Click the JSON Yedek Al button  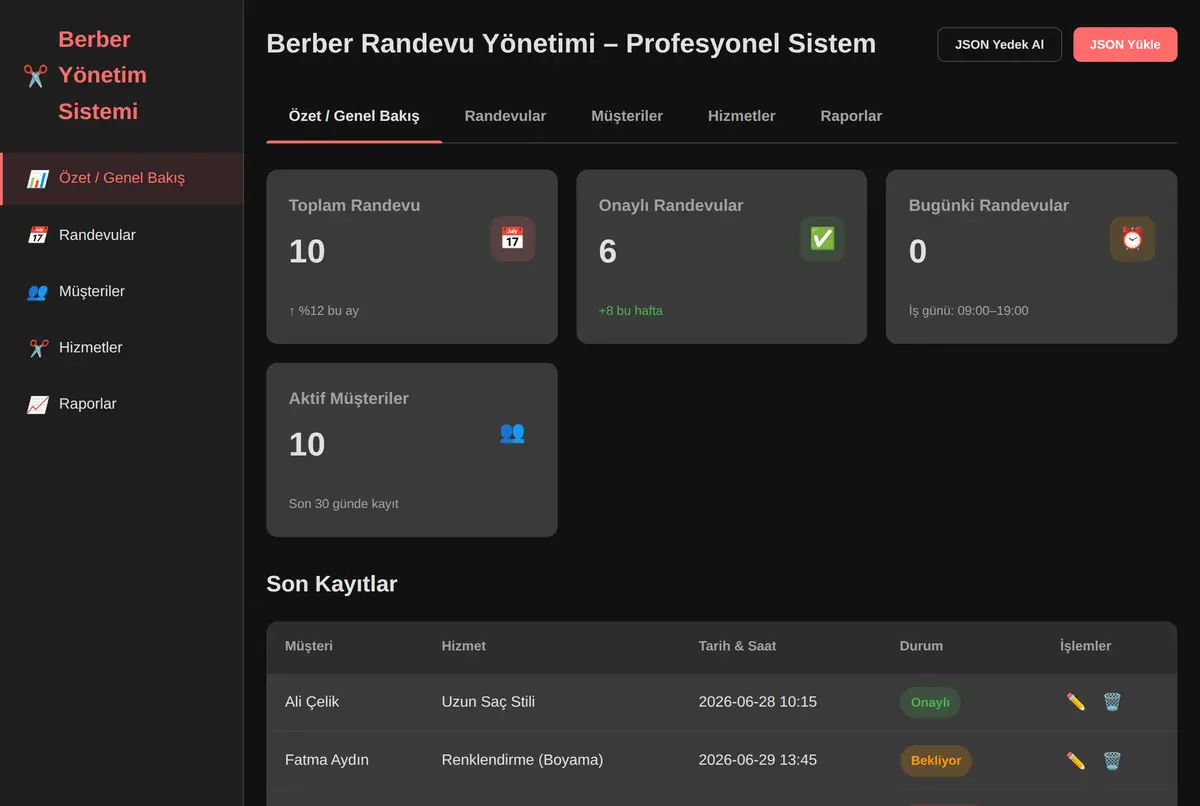1000,44
